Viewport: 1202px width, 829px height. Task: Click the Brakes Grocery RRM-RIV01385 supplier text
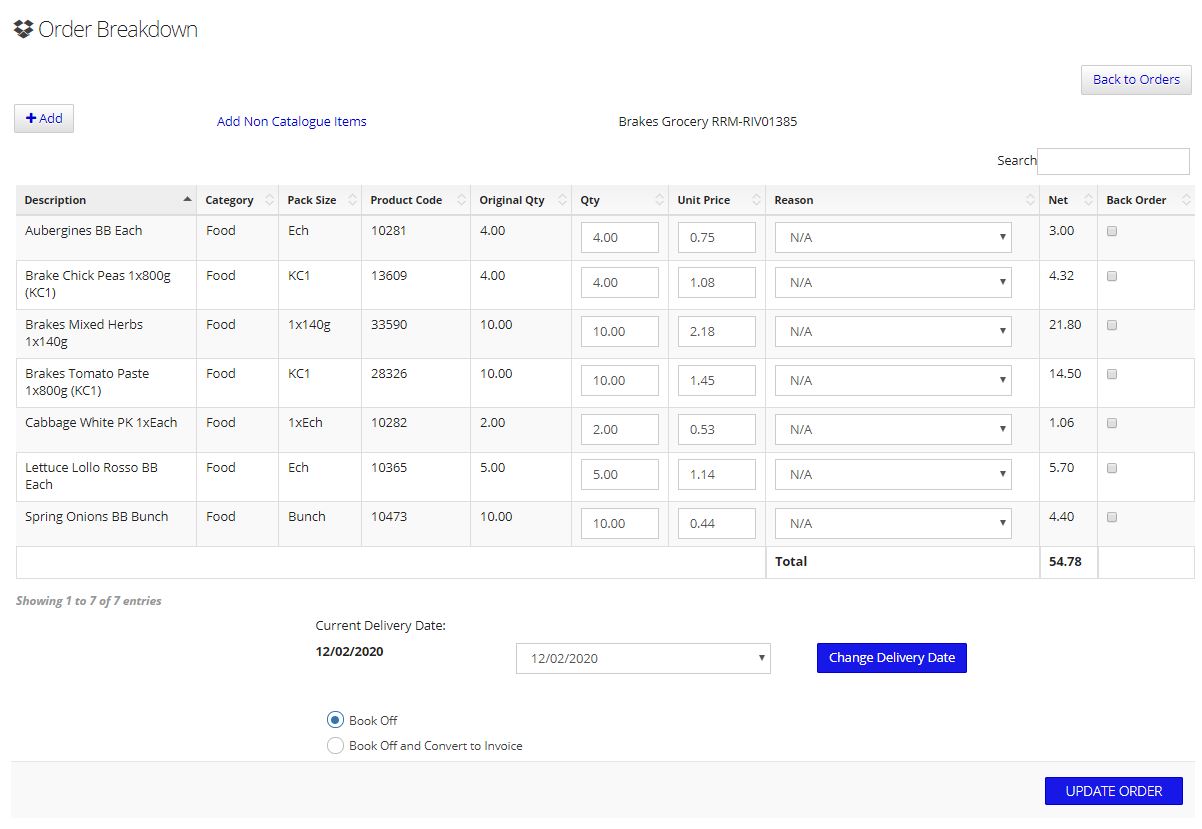(x=708, y=122)
